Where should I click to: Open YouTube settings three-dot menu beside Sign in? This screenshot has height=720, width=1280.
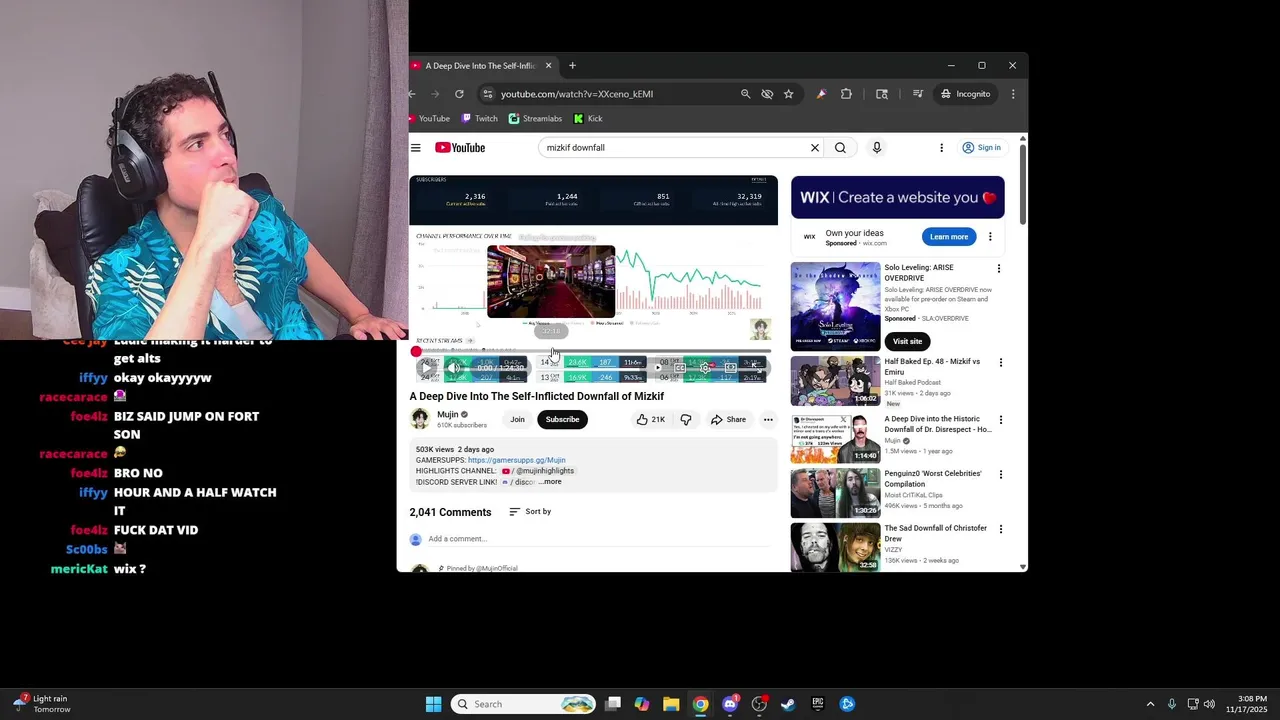click(x=941, y=148)
